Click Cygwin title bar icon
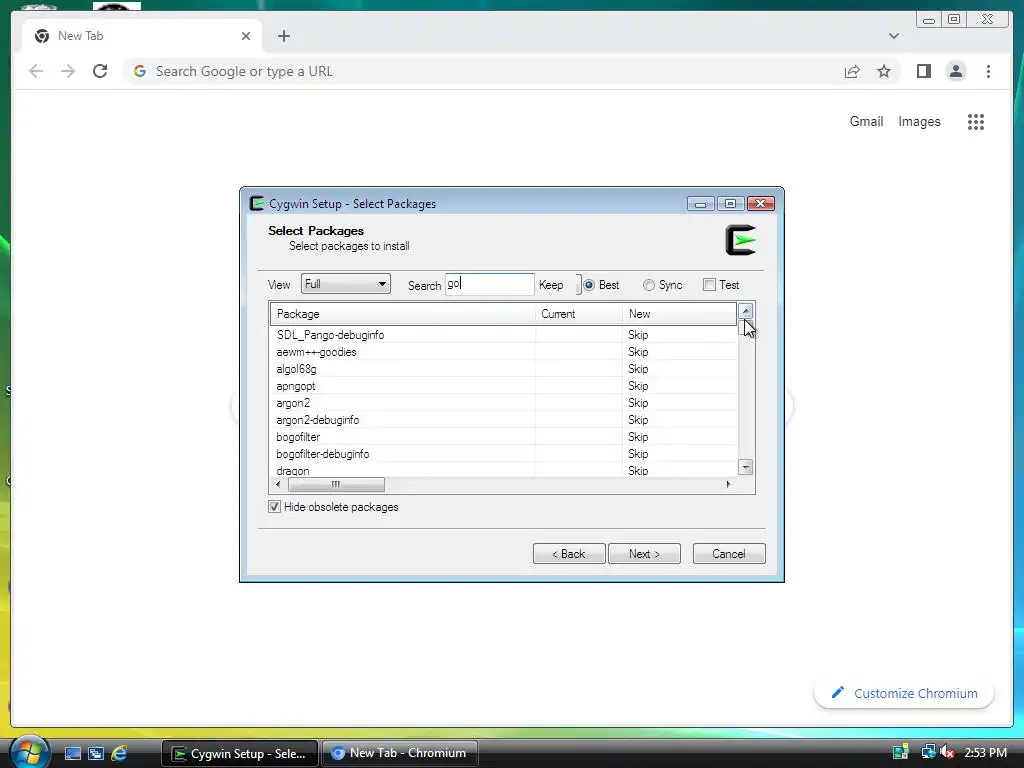 point(257,203)
